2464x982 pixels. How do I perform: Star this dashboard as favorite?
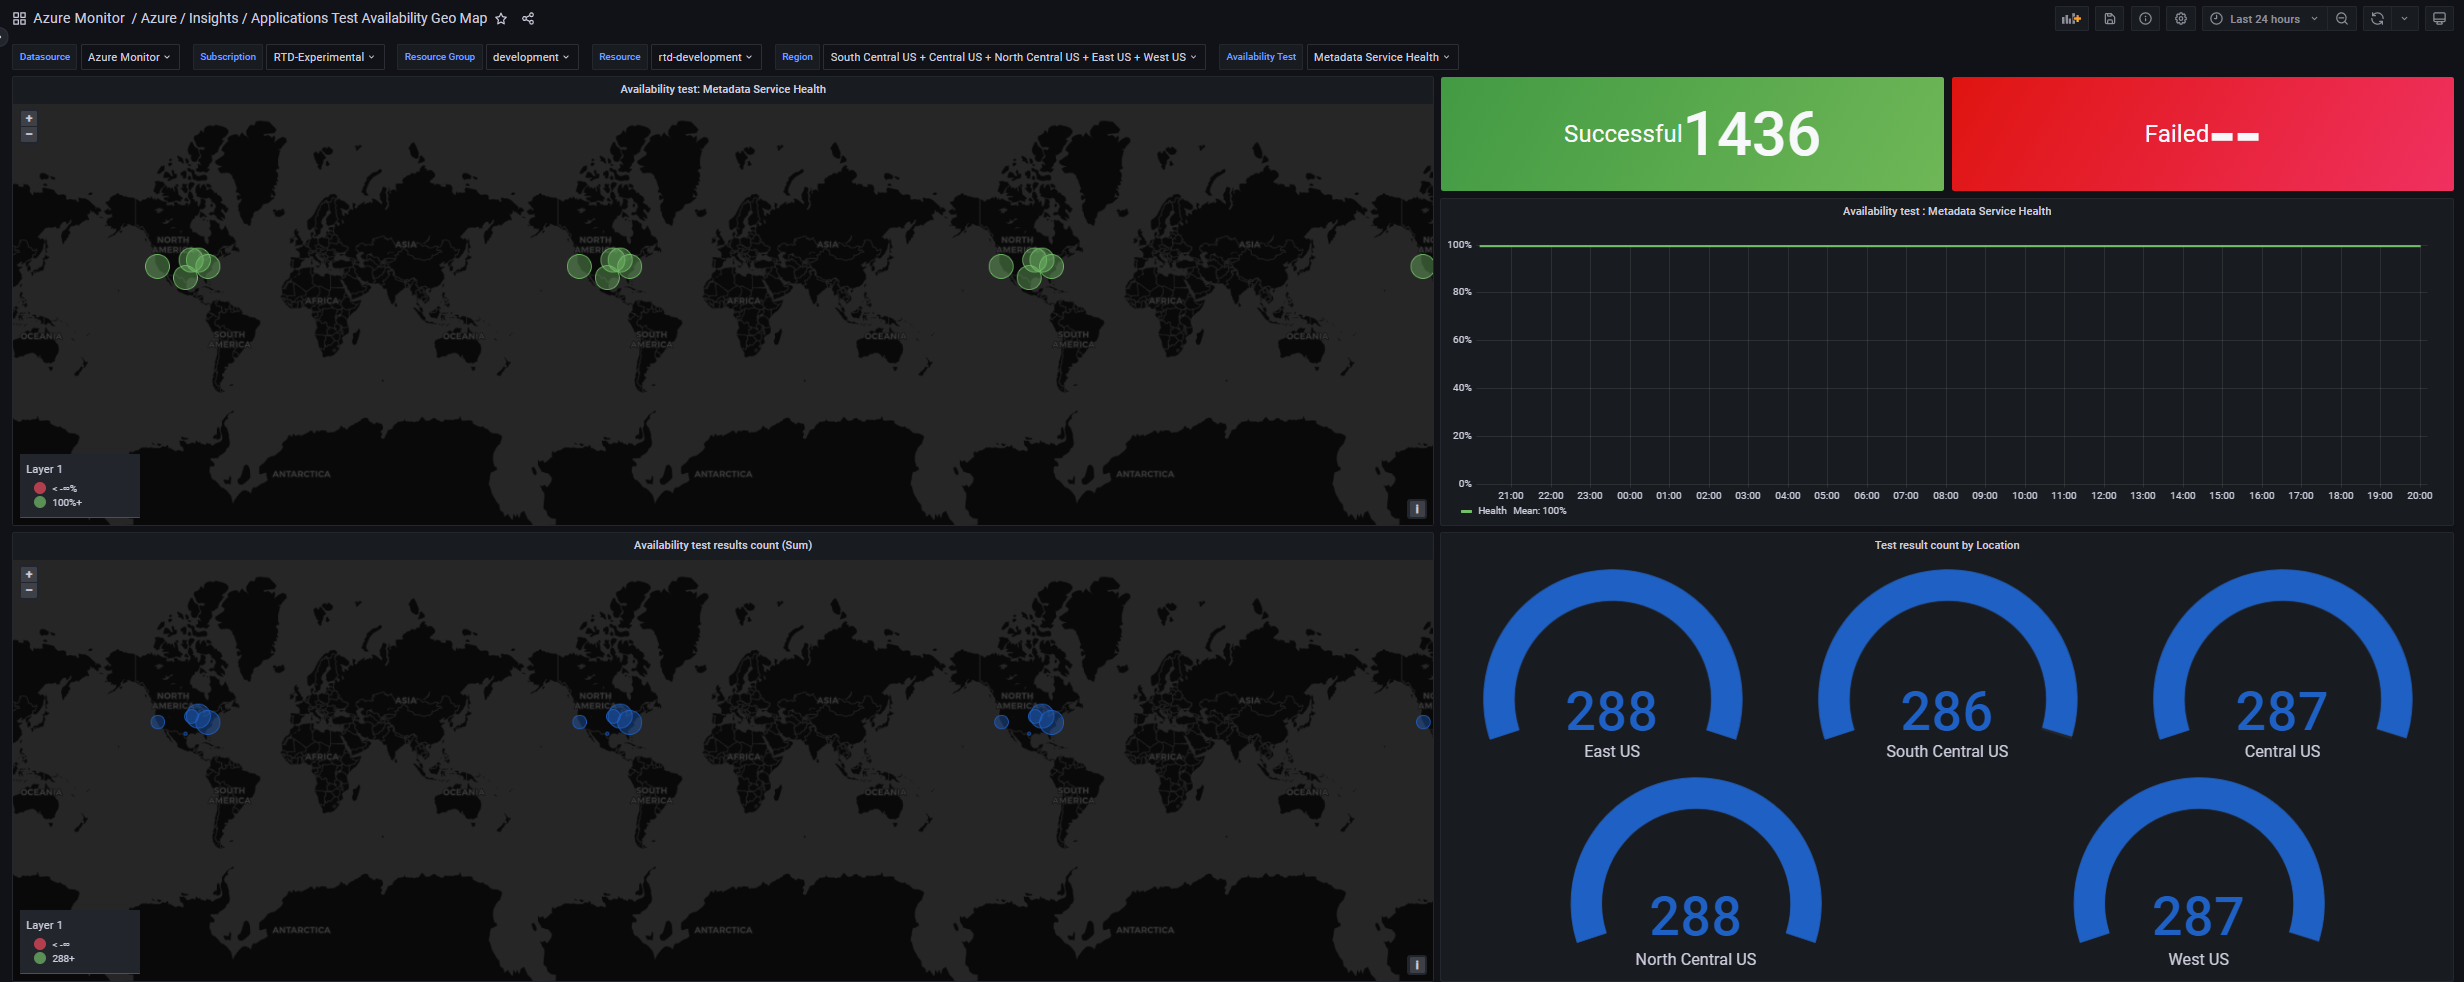point(501,19)
